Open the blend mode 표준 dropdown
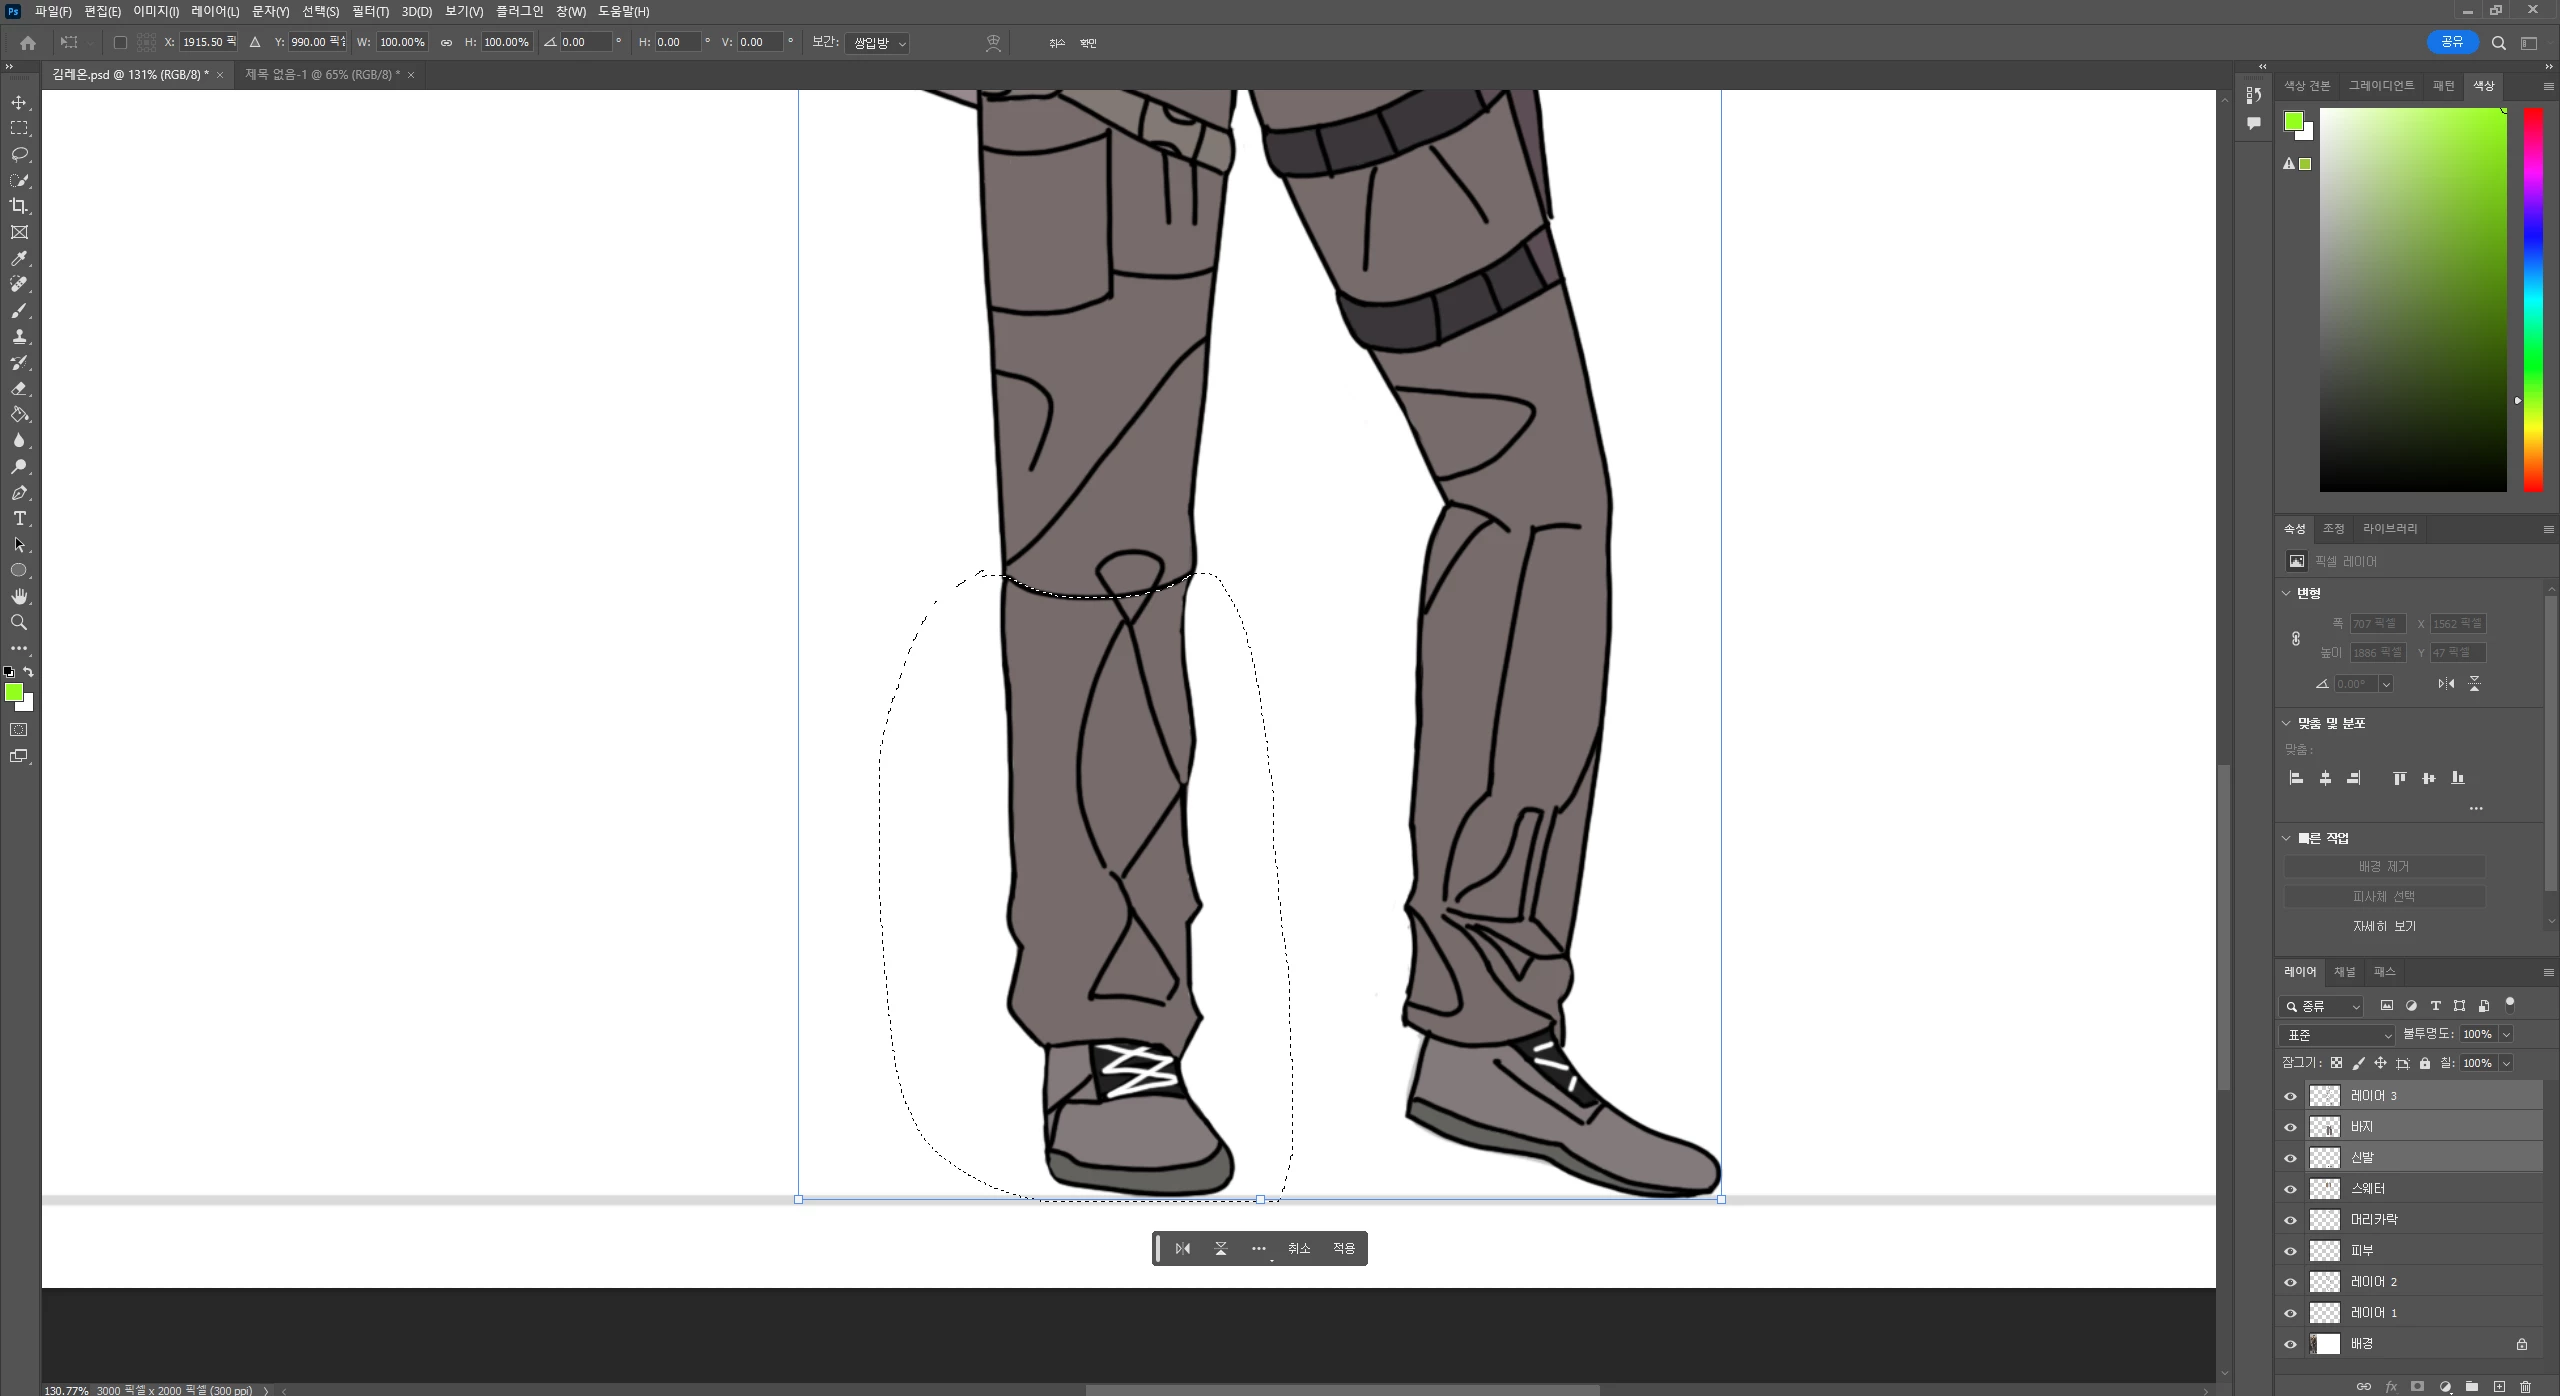Viewport: 2560px width, 1396px height. (2336, 1035)
